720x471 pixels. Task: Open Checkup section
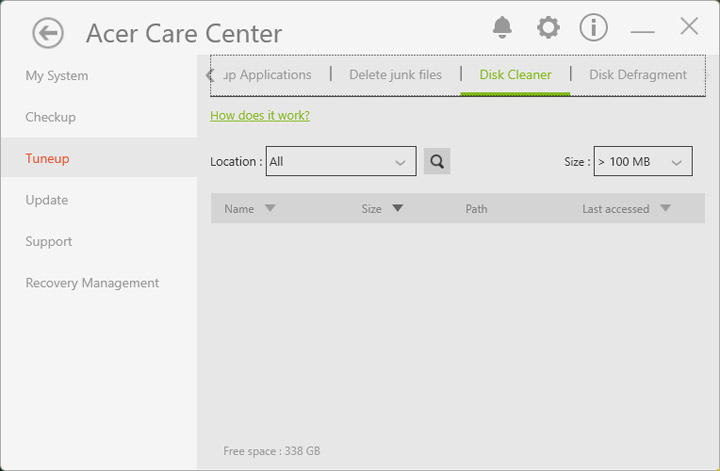tap(51, 117)
